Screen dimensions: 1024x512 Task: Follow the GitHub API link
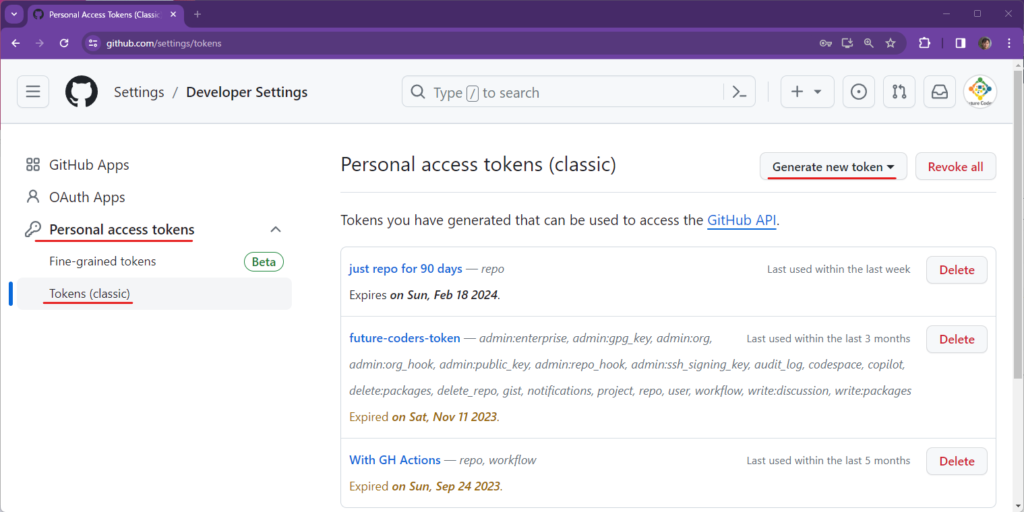click(x=742, y=220)
